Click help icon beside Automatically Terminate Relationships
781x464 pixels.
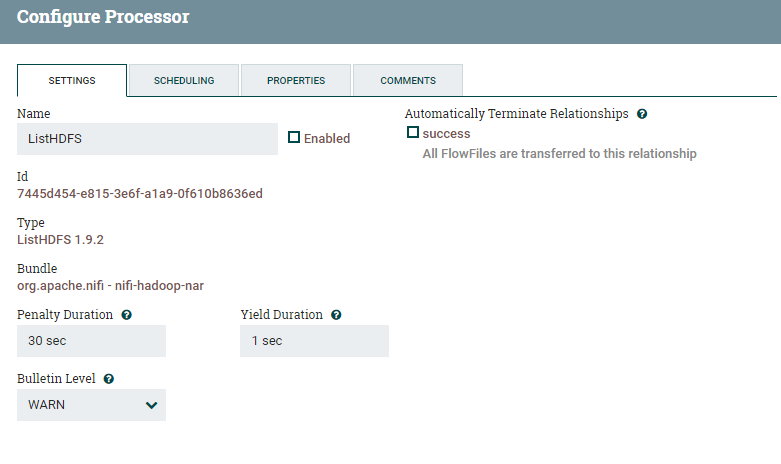coord(642,114)
